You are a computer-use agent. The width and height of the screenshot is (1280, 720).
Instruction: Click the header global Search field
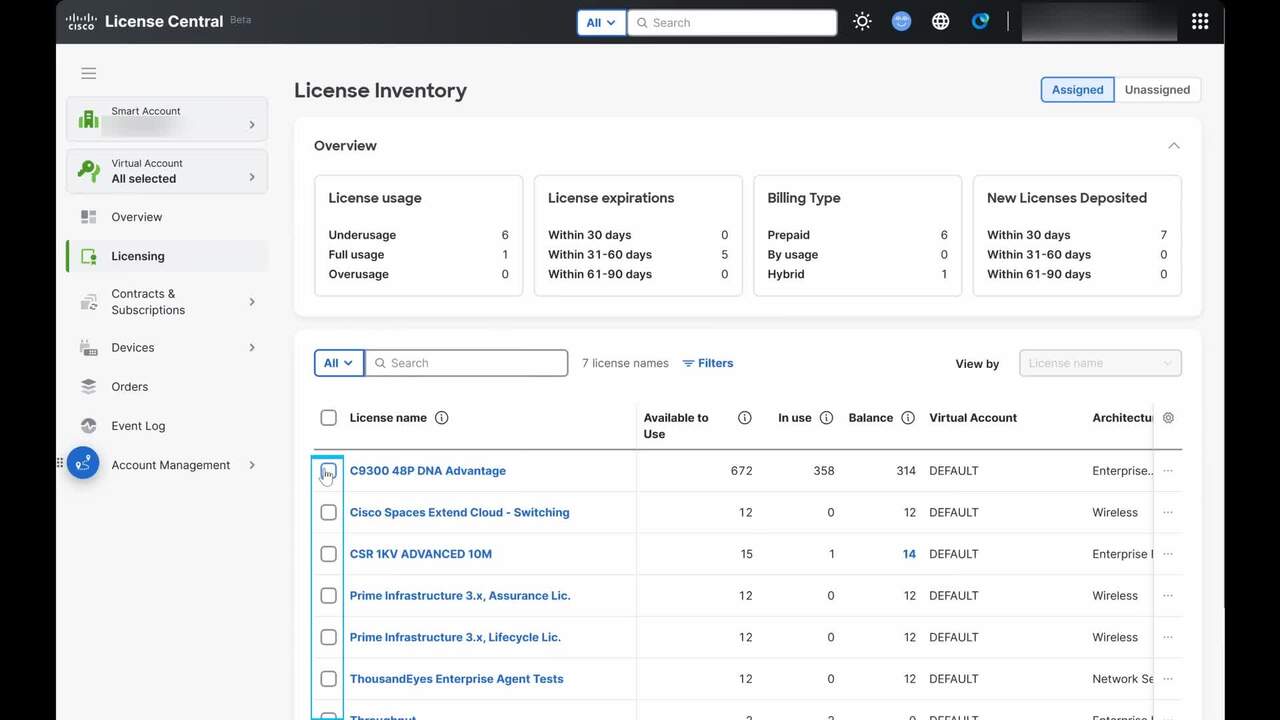(x=732, y=22)
